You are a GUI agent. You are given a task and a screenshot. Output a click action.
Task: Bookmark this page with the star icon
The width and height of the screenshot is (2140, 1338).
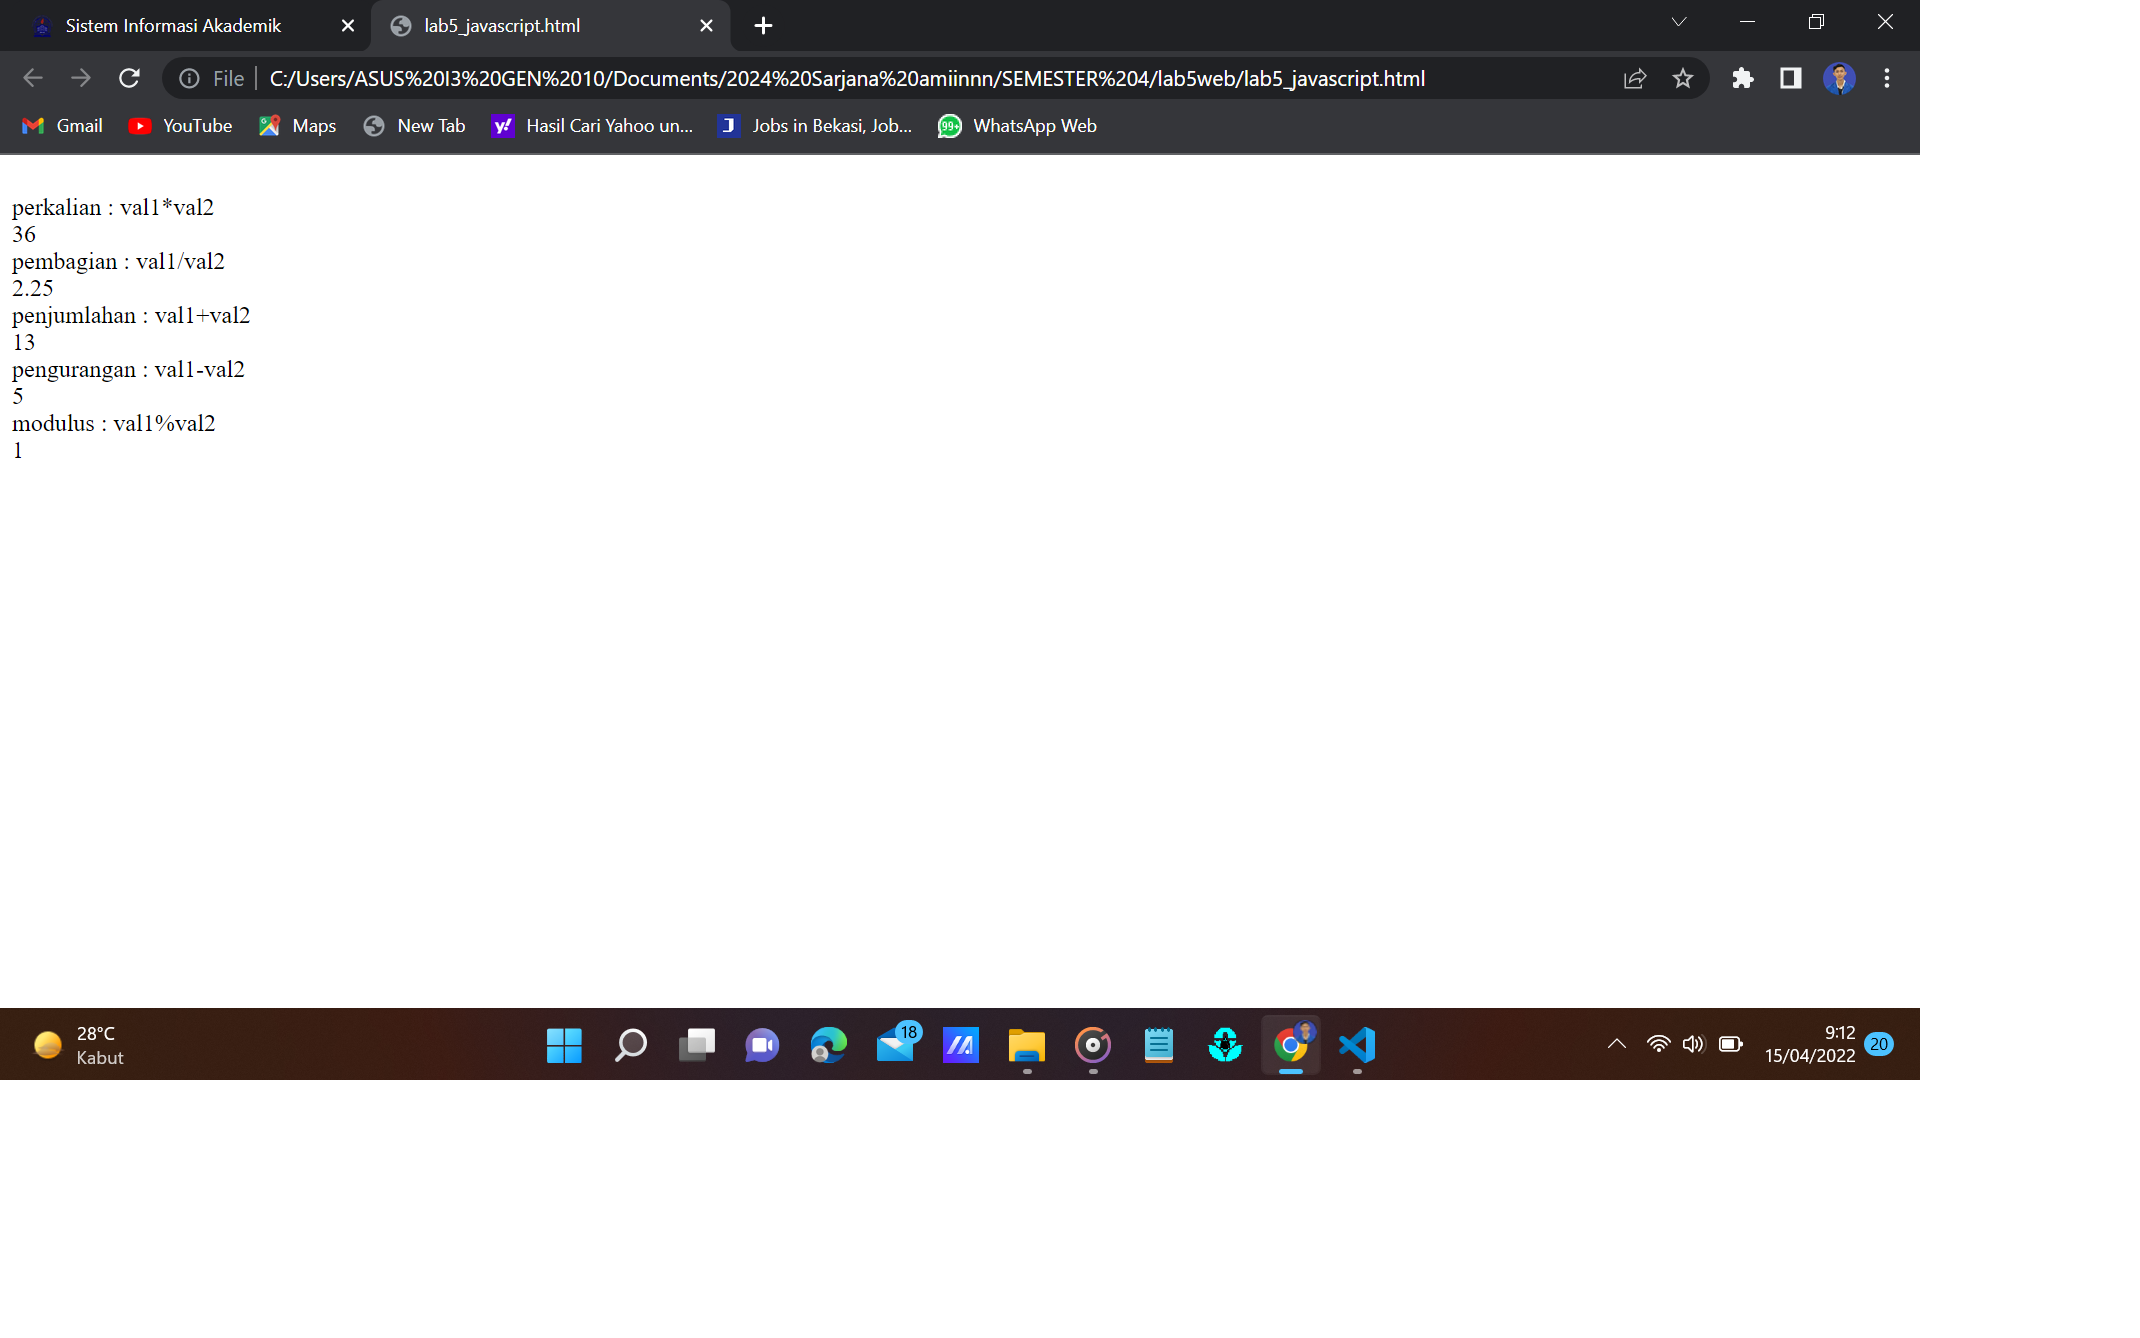click(1683, 78)
